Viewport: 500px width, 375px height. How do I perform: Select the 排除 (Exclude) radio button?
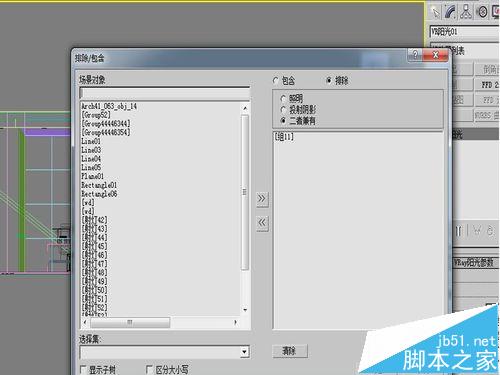[329, 81]
